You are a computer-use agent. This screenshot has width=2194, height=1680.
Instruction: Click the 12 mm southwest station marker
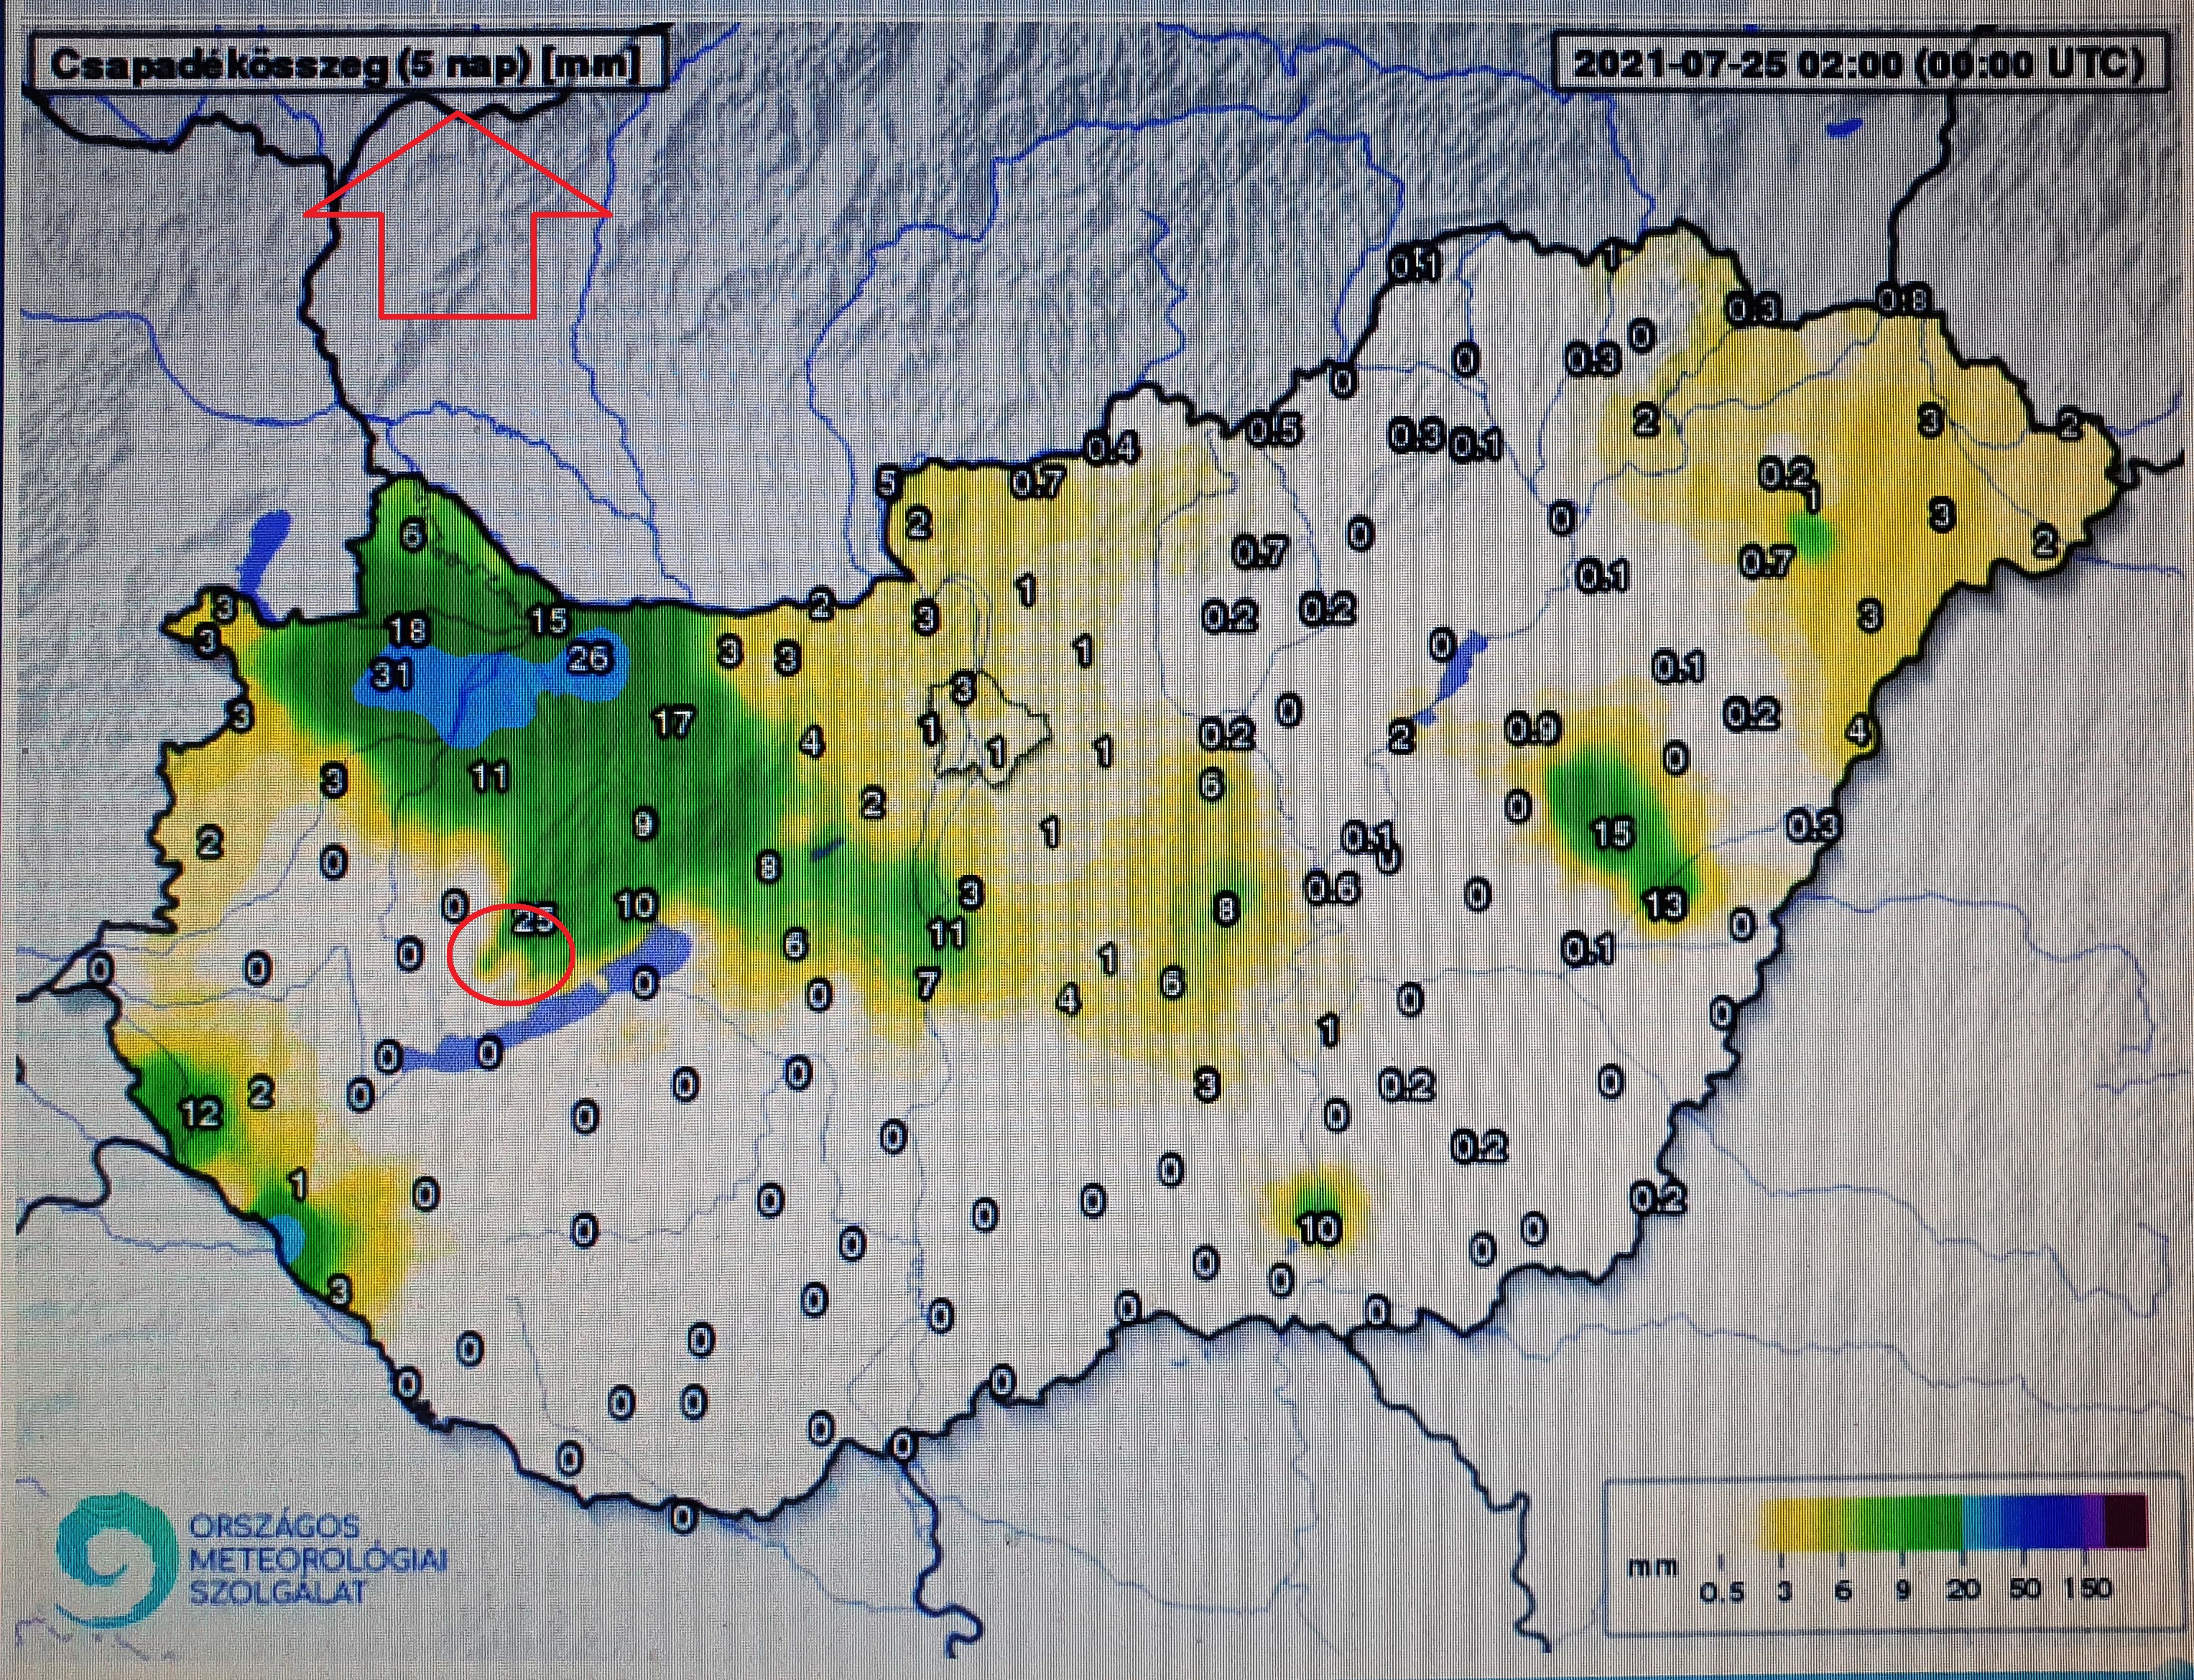[x=201, y=1113]
